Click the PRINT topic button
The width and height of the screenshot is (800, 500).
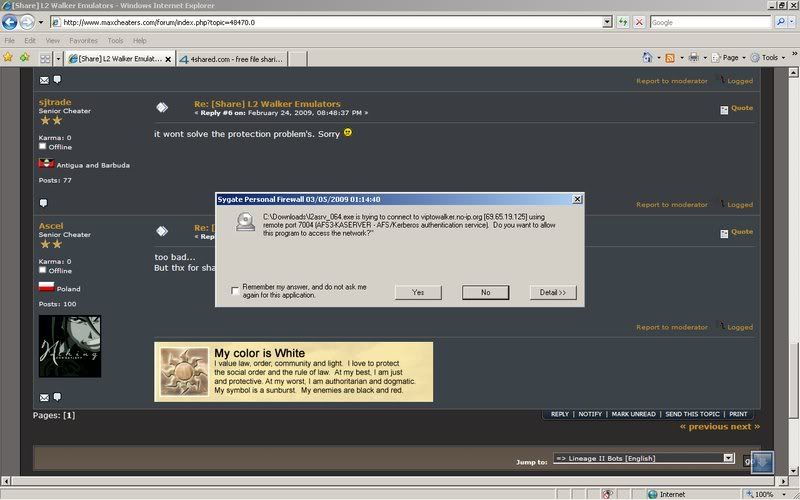(738, 414)
